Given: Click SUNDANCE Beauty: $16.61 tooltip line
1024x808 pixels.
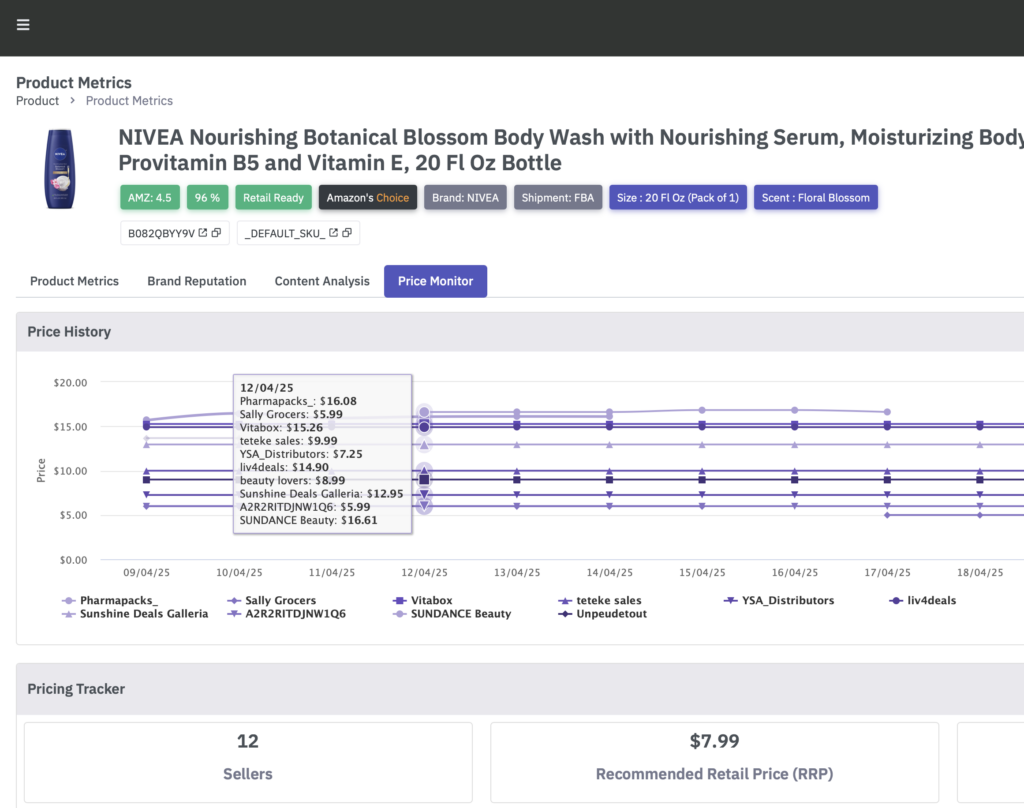Looking at the screenshot, I should [308, 520].
